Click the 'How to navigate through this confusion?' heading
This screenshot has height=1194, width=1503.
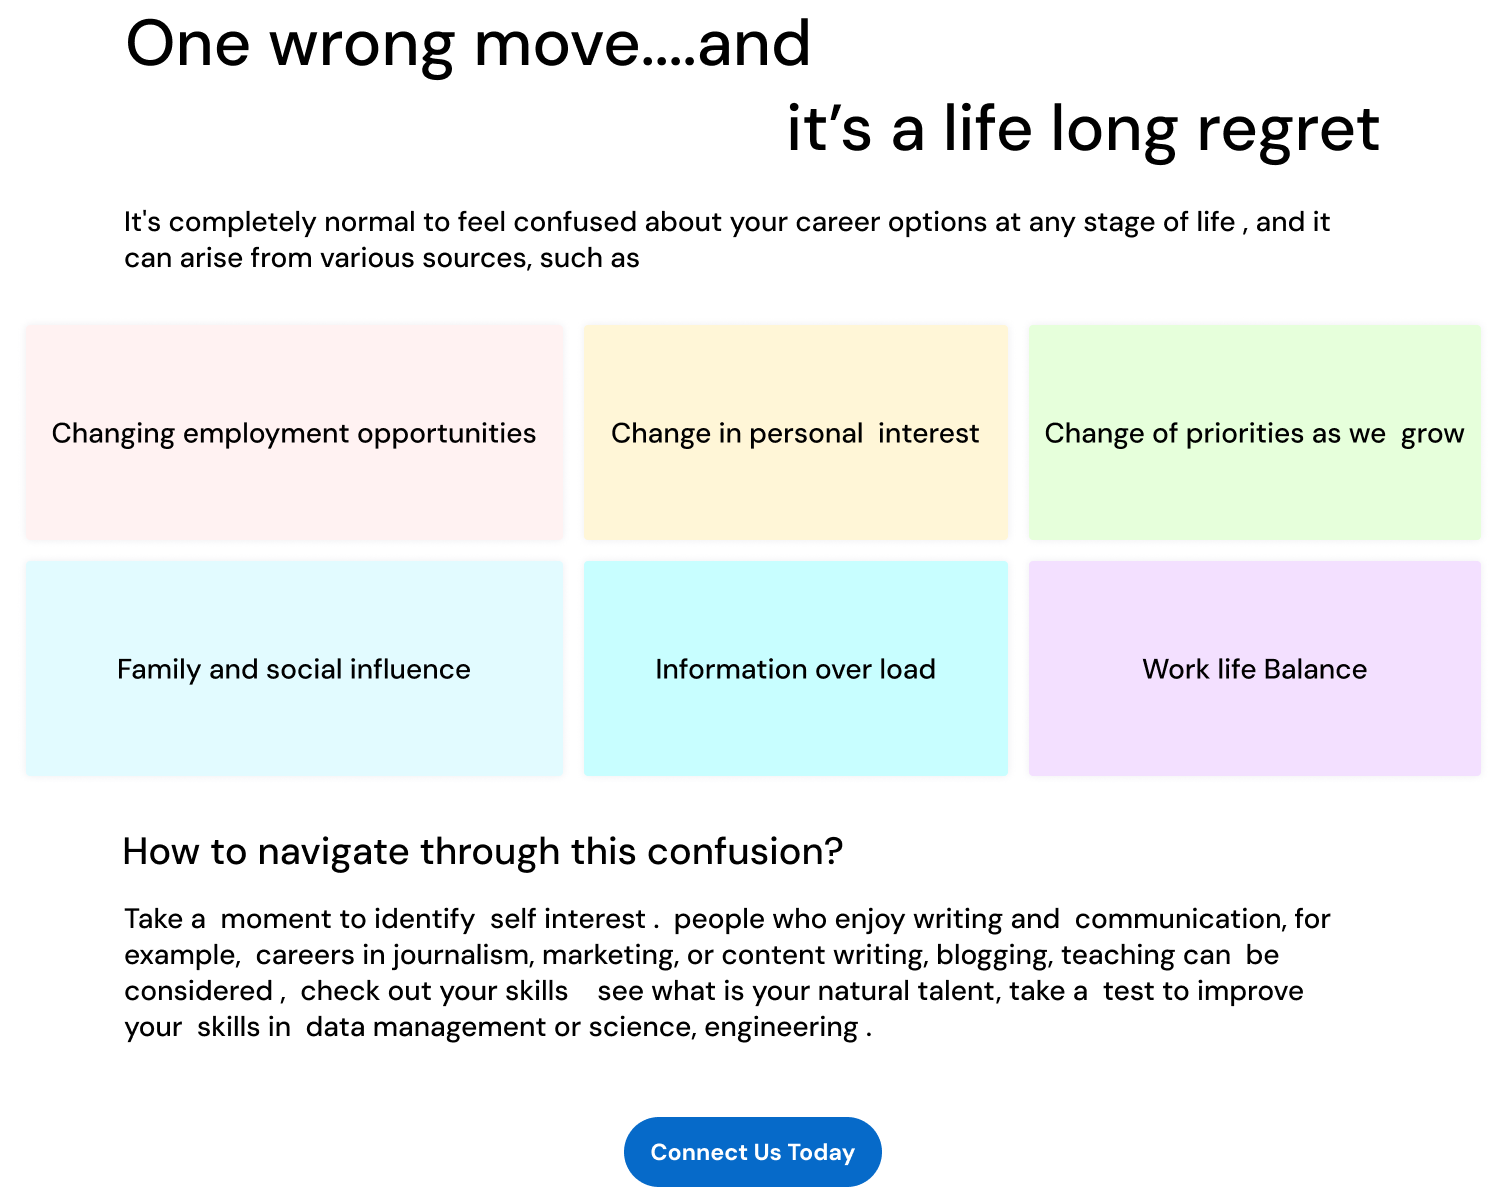(483, 851)
